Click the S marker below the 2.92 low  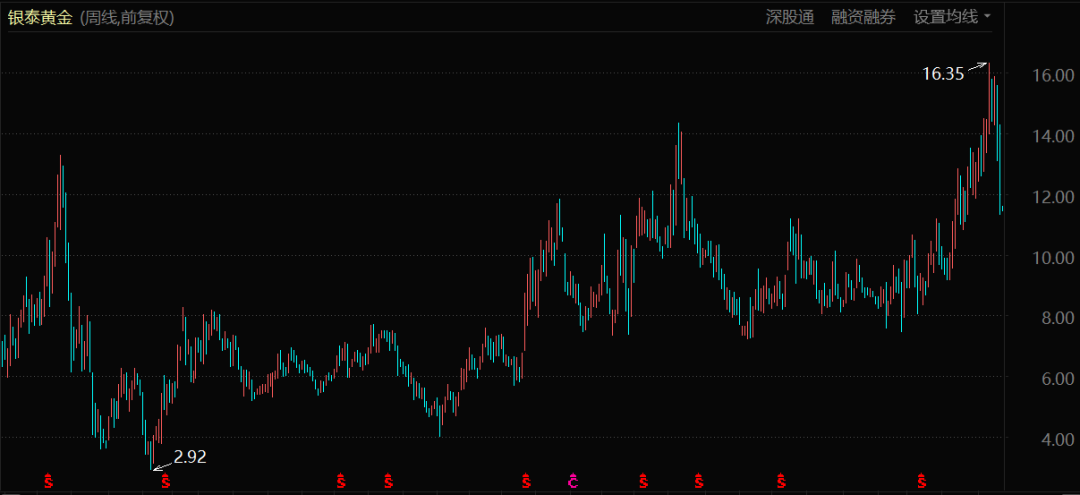point(166,482)
